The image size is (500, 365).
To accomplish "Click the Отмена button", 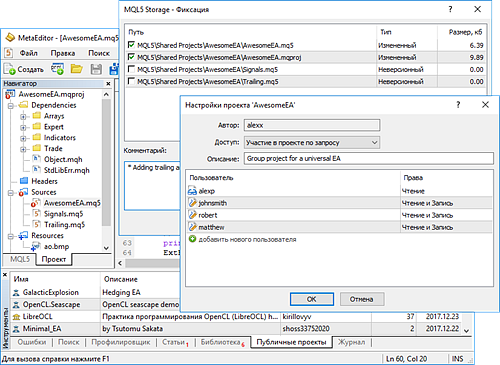I will pyautogui.click(x=362, y=299).
